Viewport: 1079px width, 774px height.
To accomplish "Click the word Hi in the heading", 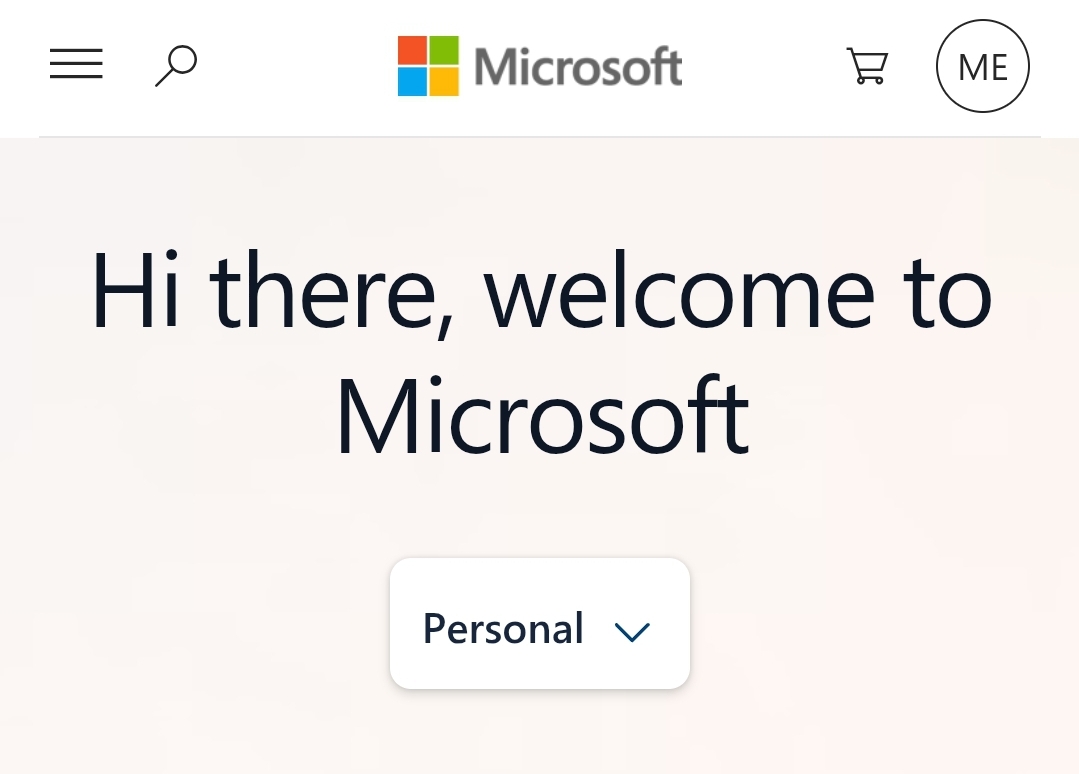I will tap(136, 290).
